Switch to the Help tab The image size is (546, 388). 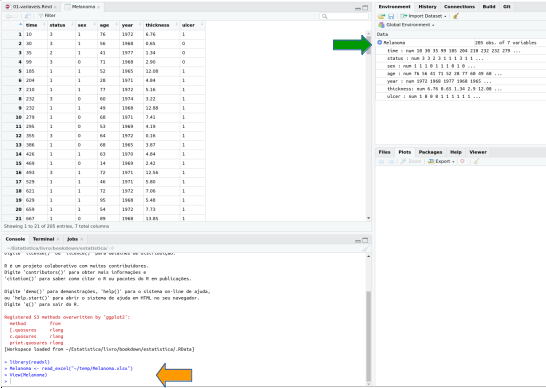[x=456, y=152]
